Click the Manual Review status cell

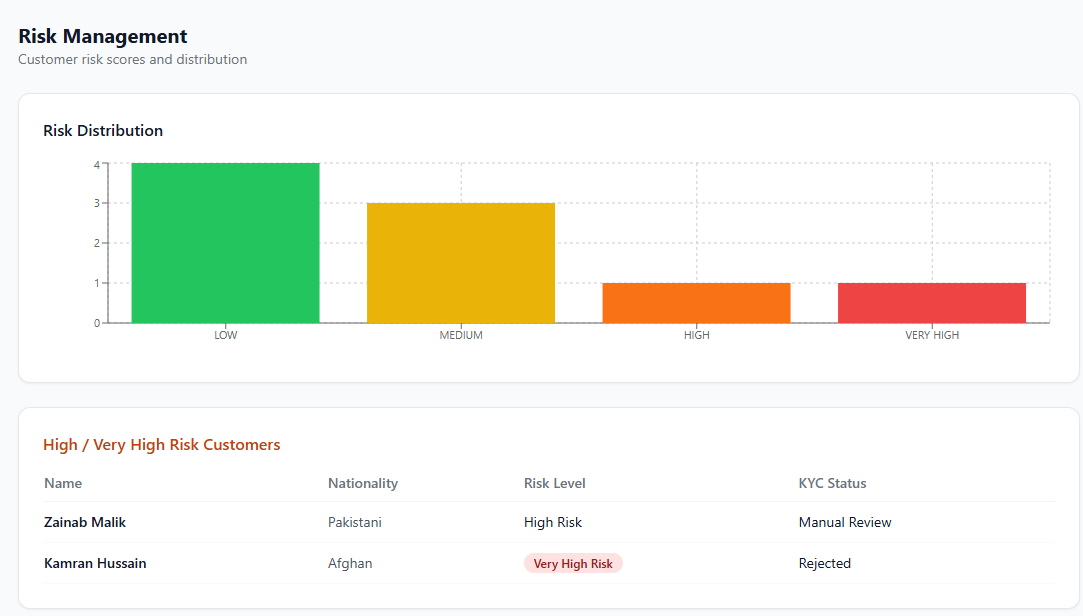845,523
